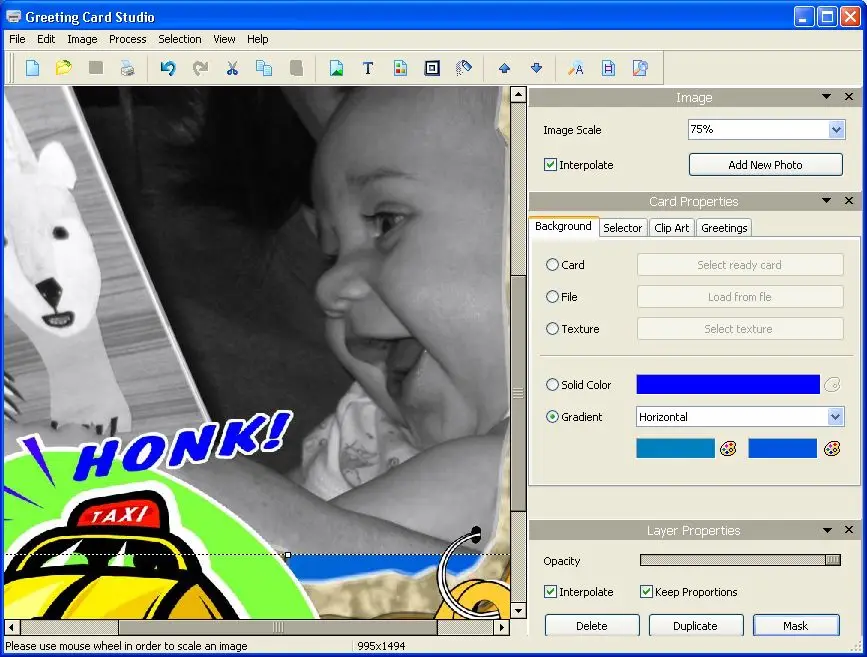Open the Image Scale dropdown showing 75%
This screenshot has height=657, width=867.
pos(836,129)
